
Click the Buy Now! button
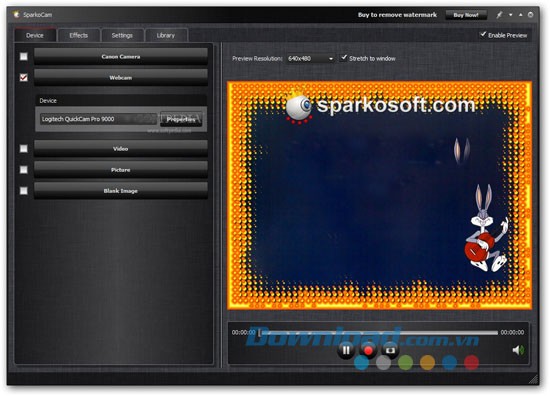coord(466,15)
